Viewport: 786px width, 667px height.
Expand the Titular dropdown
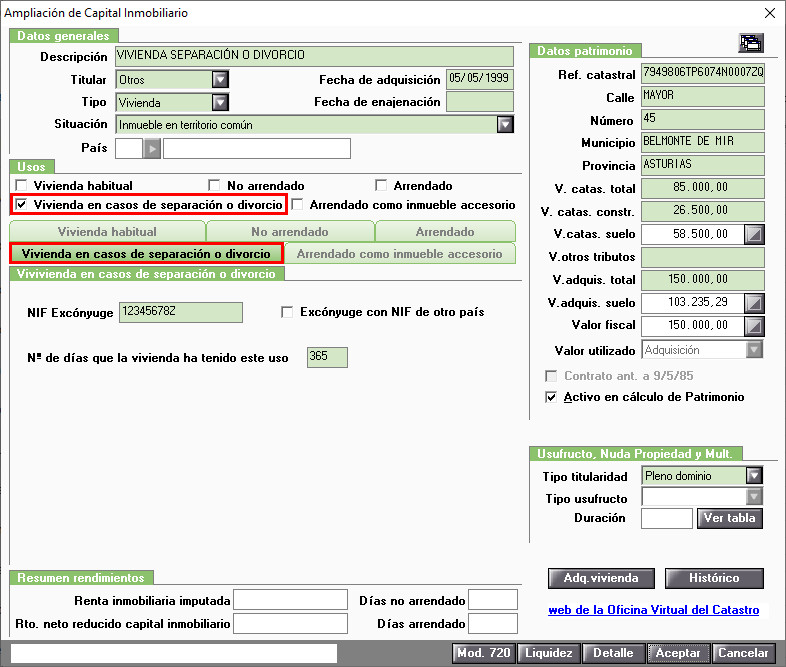[x=220, y=79]
